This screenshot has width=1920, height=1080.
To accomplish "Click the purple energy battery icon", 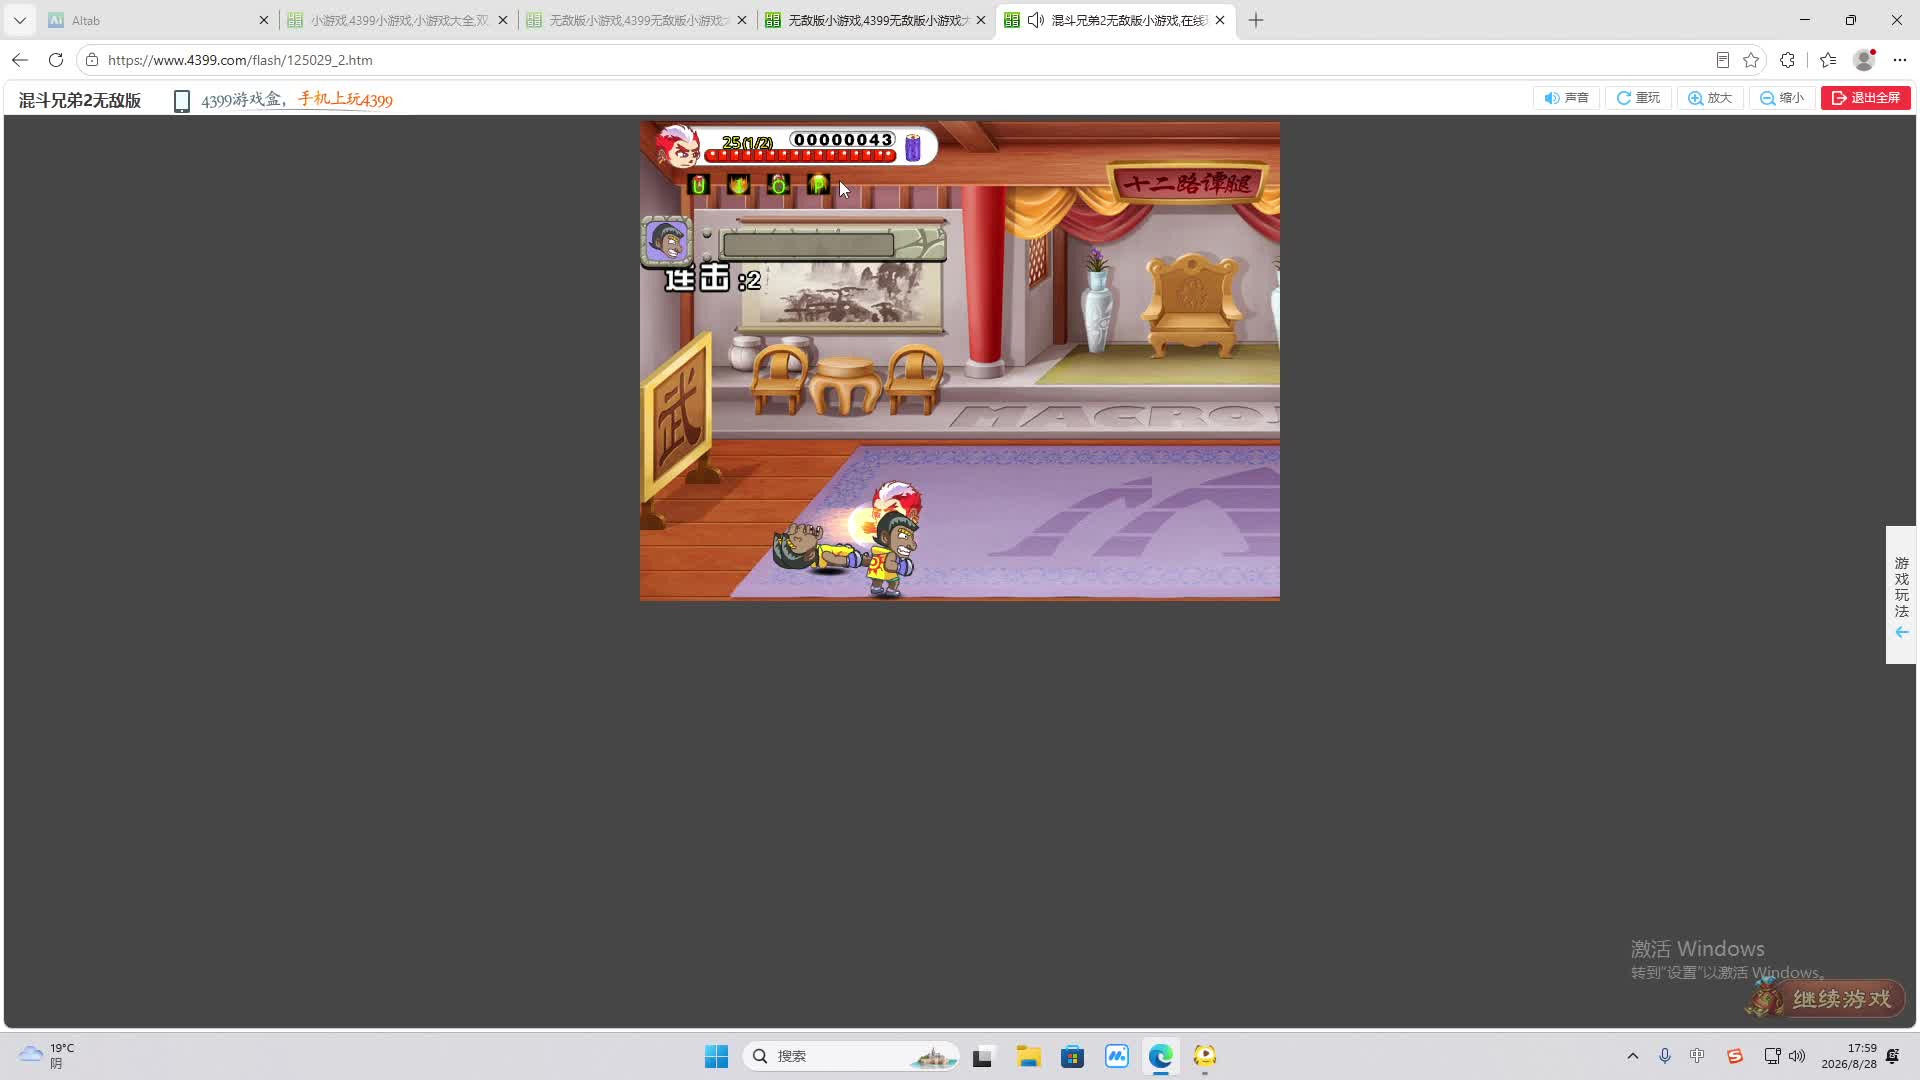I will tap(913, 147).
